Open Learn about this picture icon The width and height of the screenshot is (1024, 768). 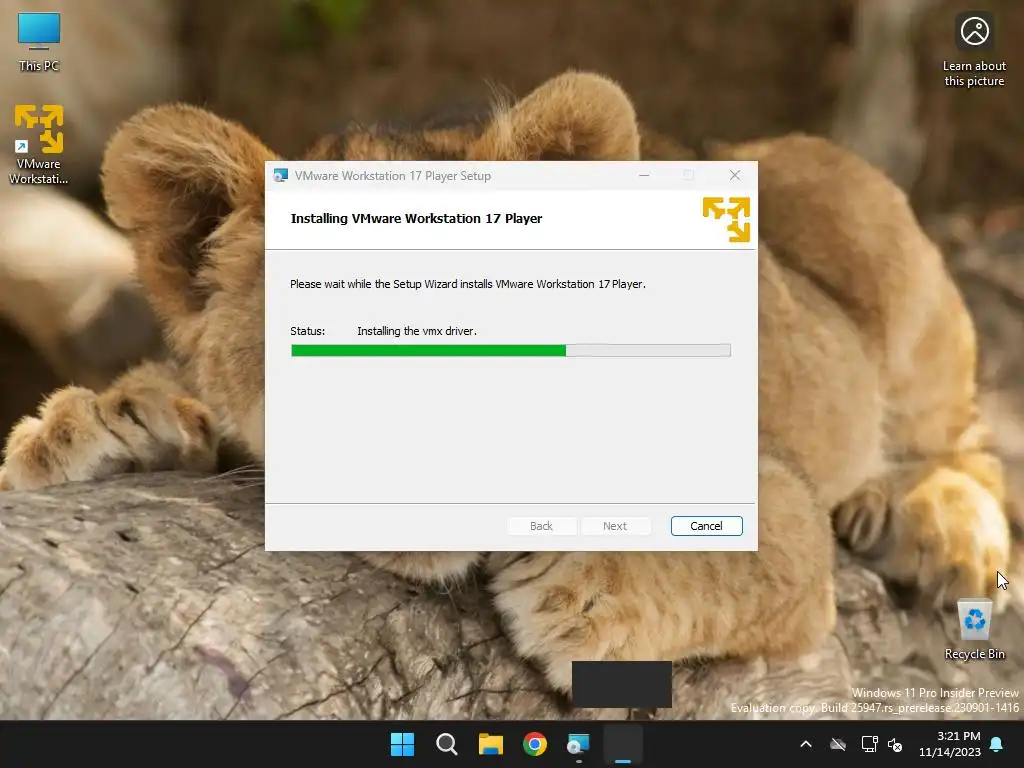coord(974,50)
